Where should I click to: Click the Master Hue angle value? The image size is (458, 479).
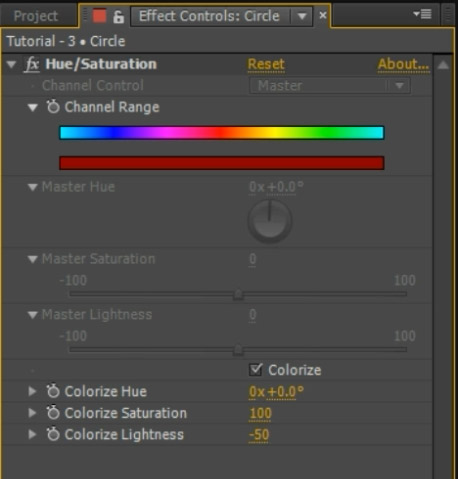(x=276, y=187)
